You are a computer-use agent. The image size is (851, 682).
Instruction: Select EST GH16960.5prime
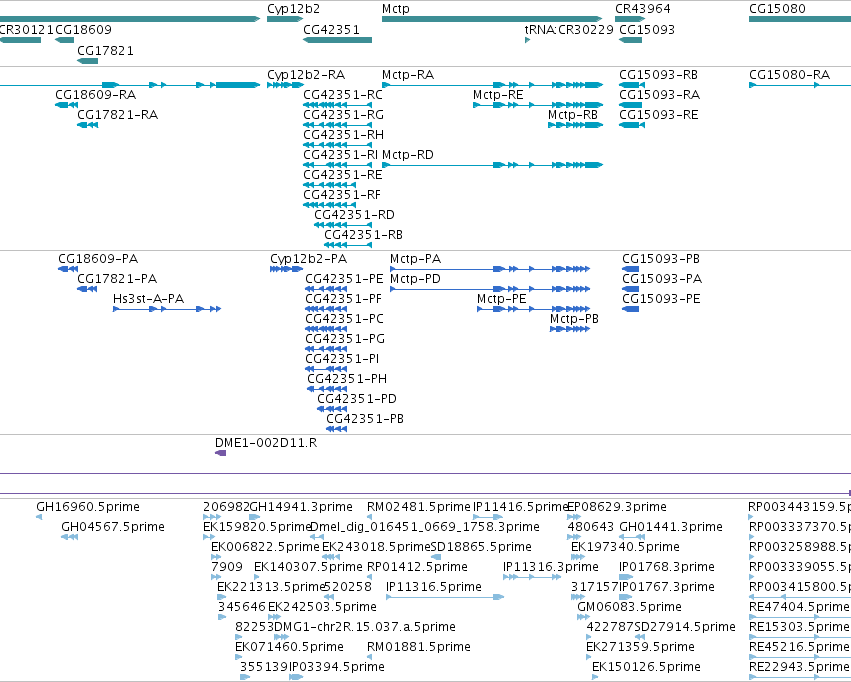(x=88, y=507)
